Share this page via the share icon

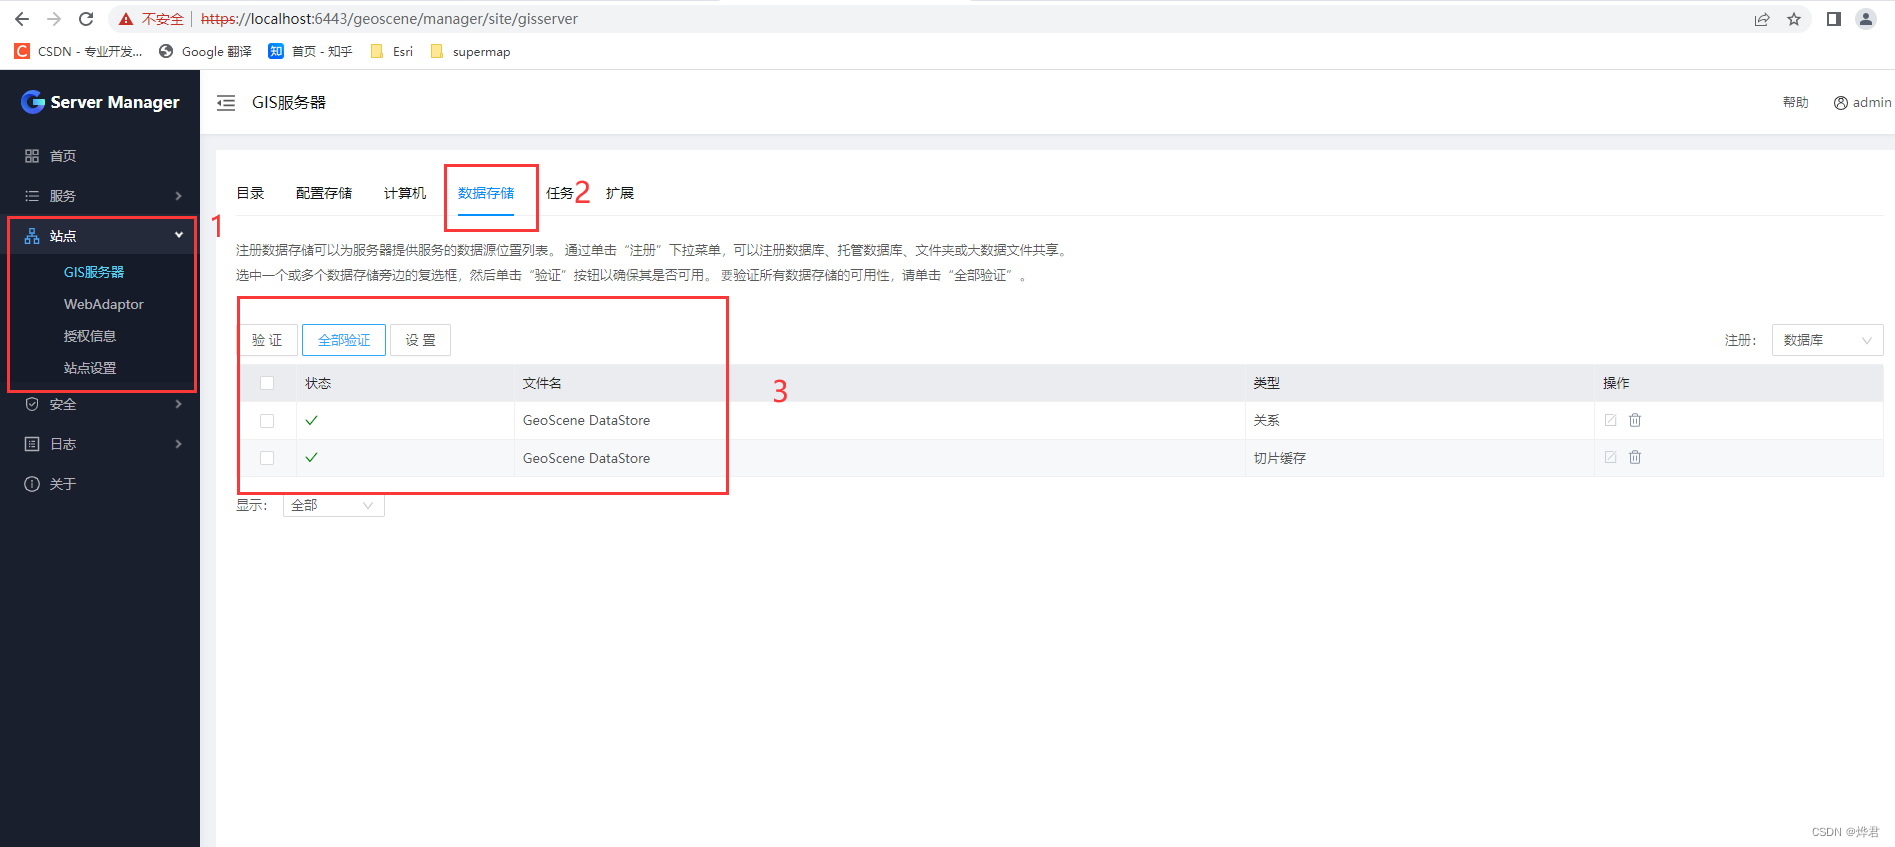[1762, 19]
